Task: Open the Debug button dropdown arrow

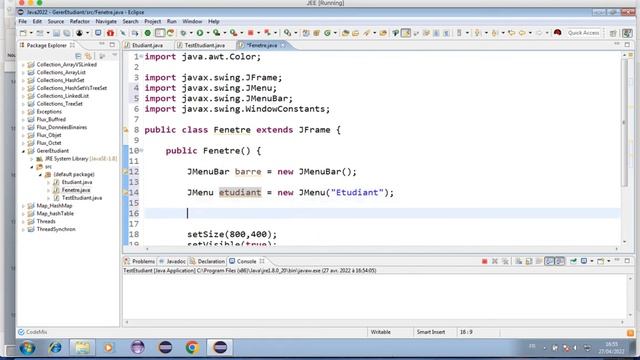Action: [191, 33]
